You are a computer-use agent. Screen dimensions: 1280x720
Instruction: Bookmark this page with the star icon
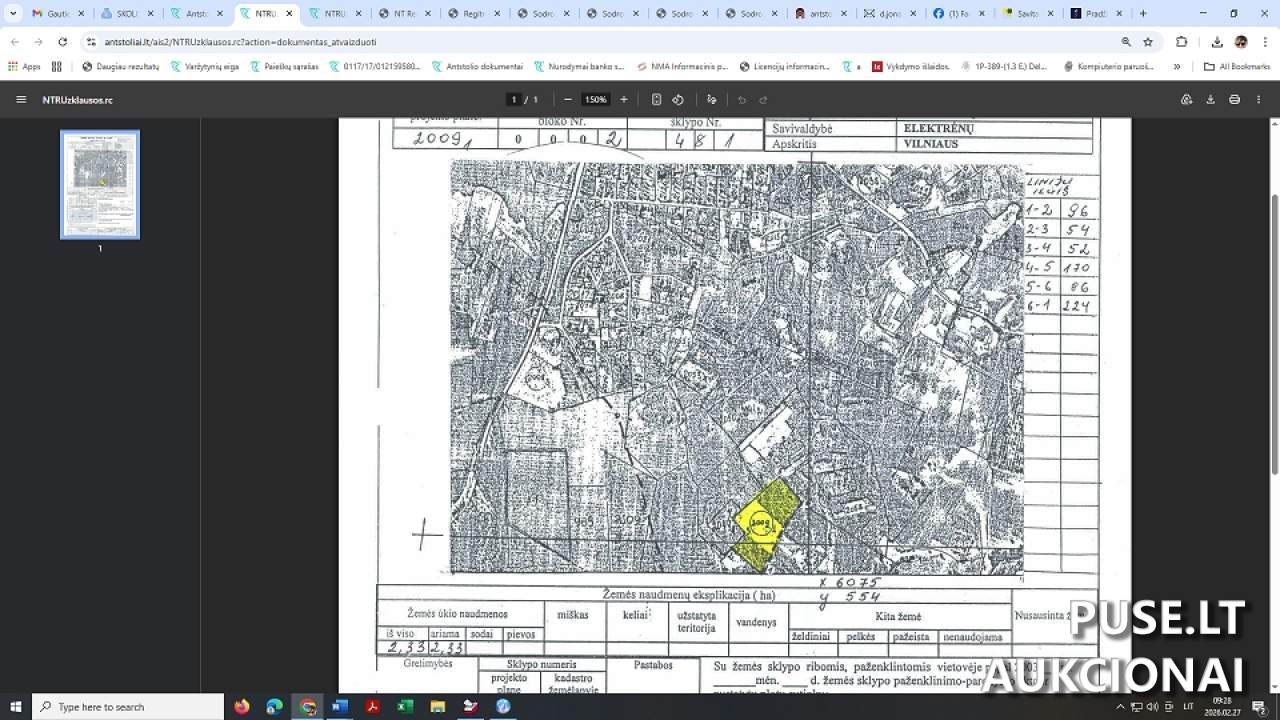pos(1148,42)
